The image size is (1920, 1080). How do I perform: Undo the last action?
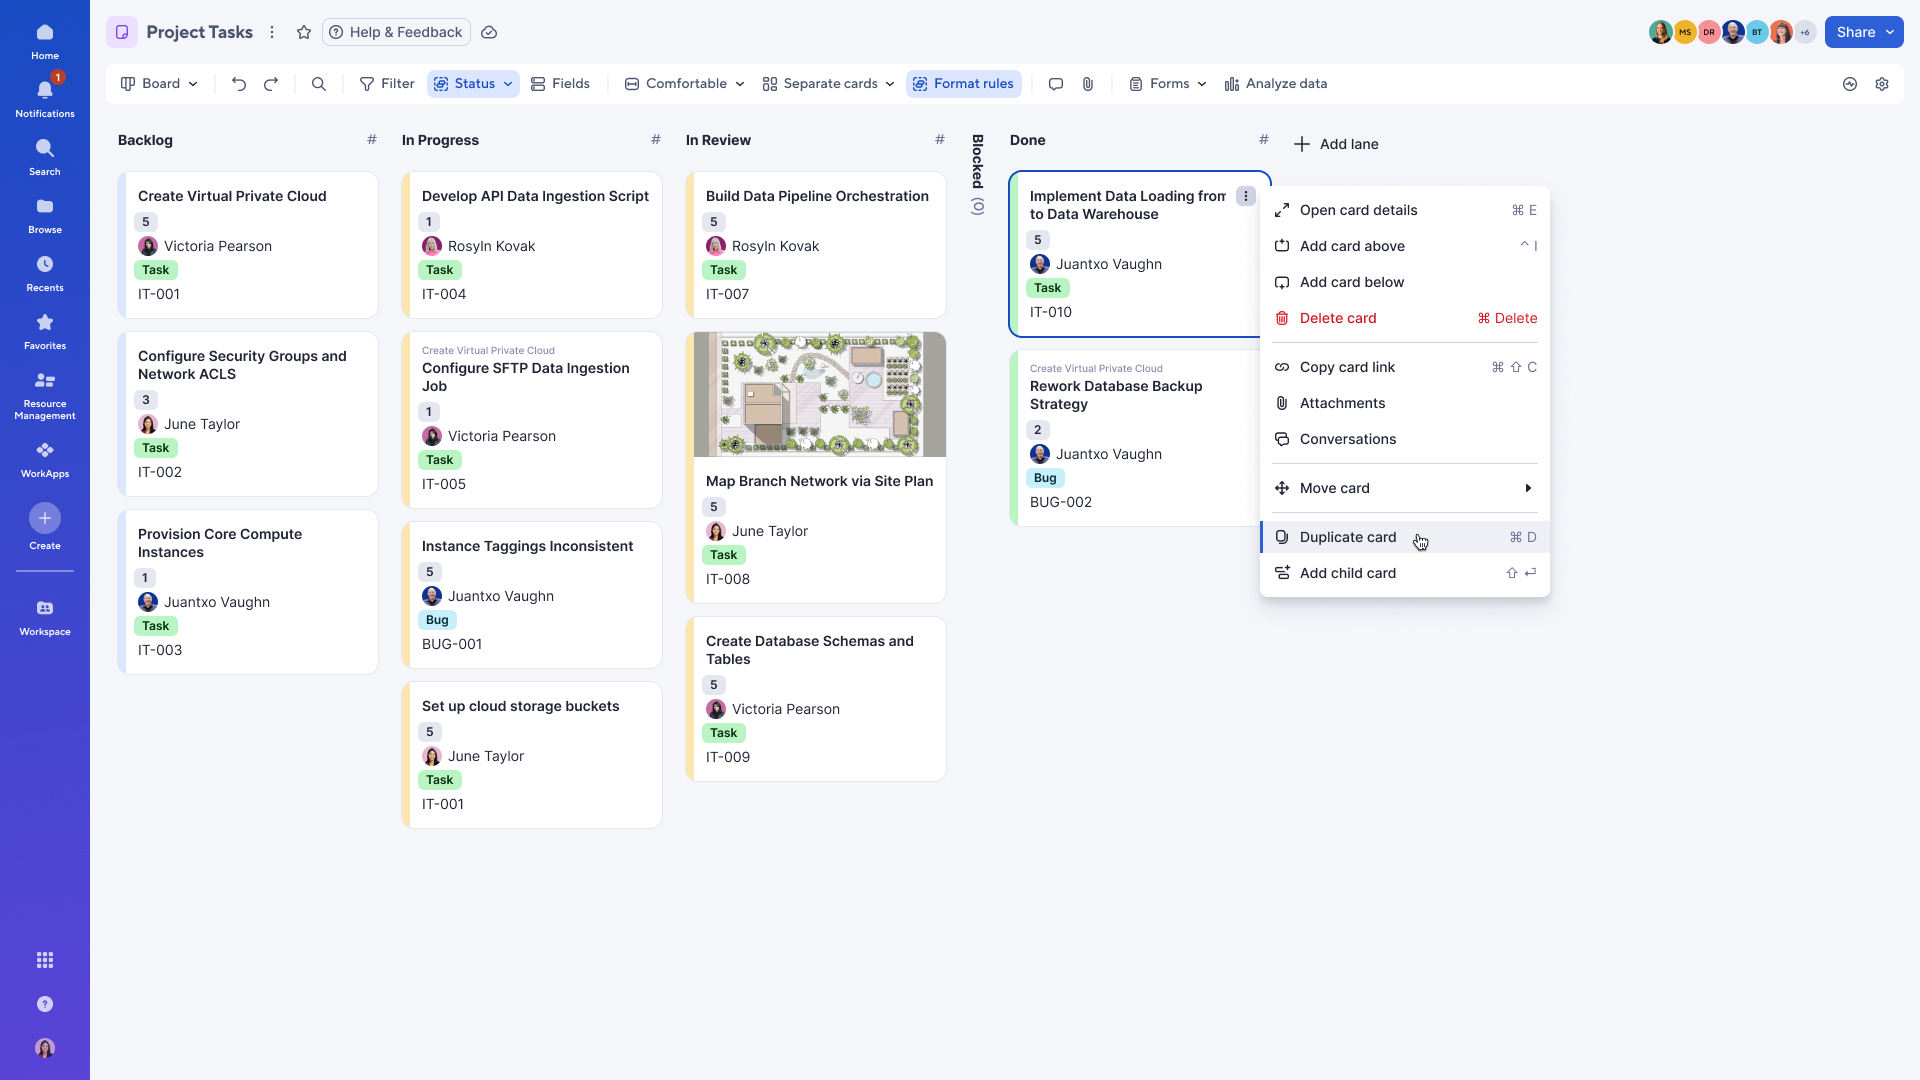(x=238, y=84)
